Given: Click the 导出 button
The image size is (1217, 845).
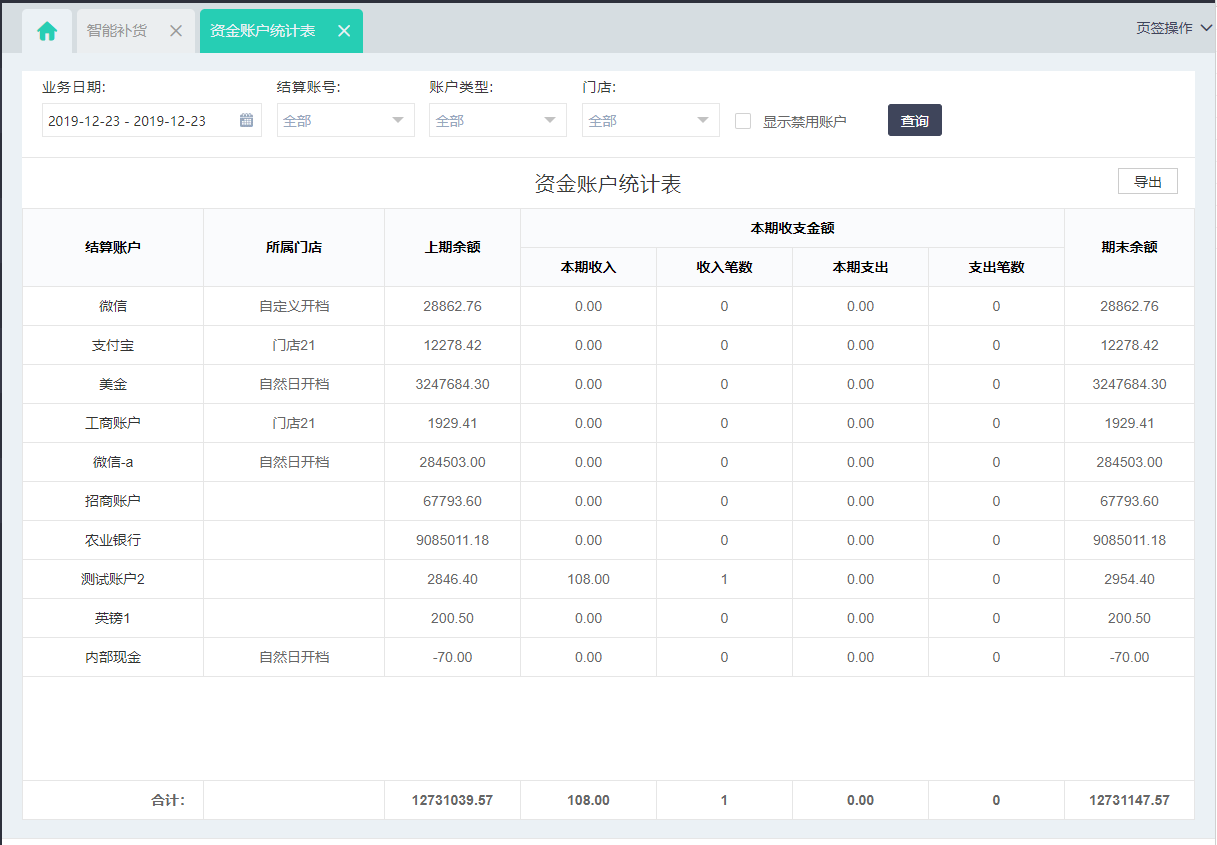Looking at the screenshot, I should 1148,182.
